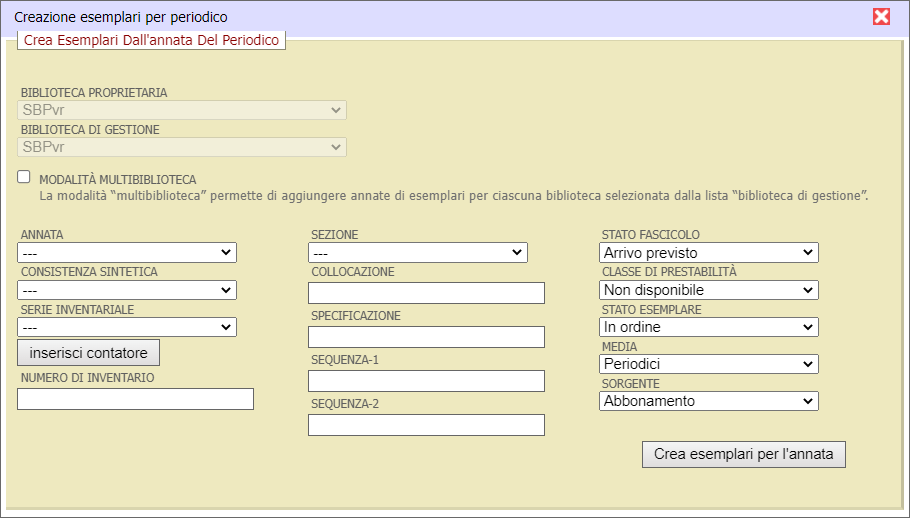This screenshot has width=910, height=518.
Task: Open the Sezione dropdown list
Action: click(417, 253)
